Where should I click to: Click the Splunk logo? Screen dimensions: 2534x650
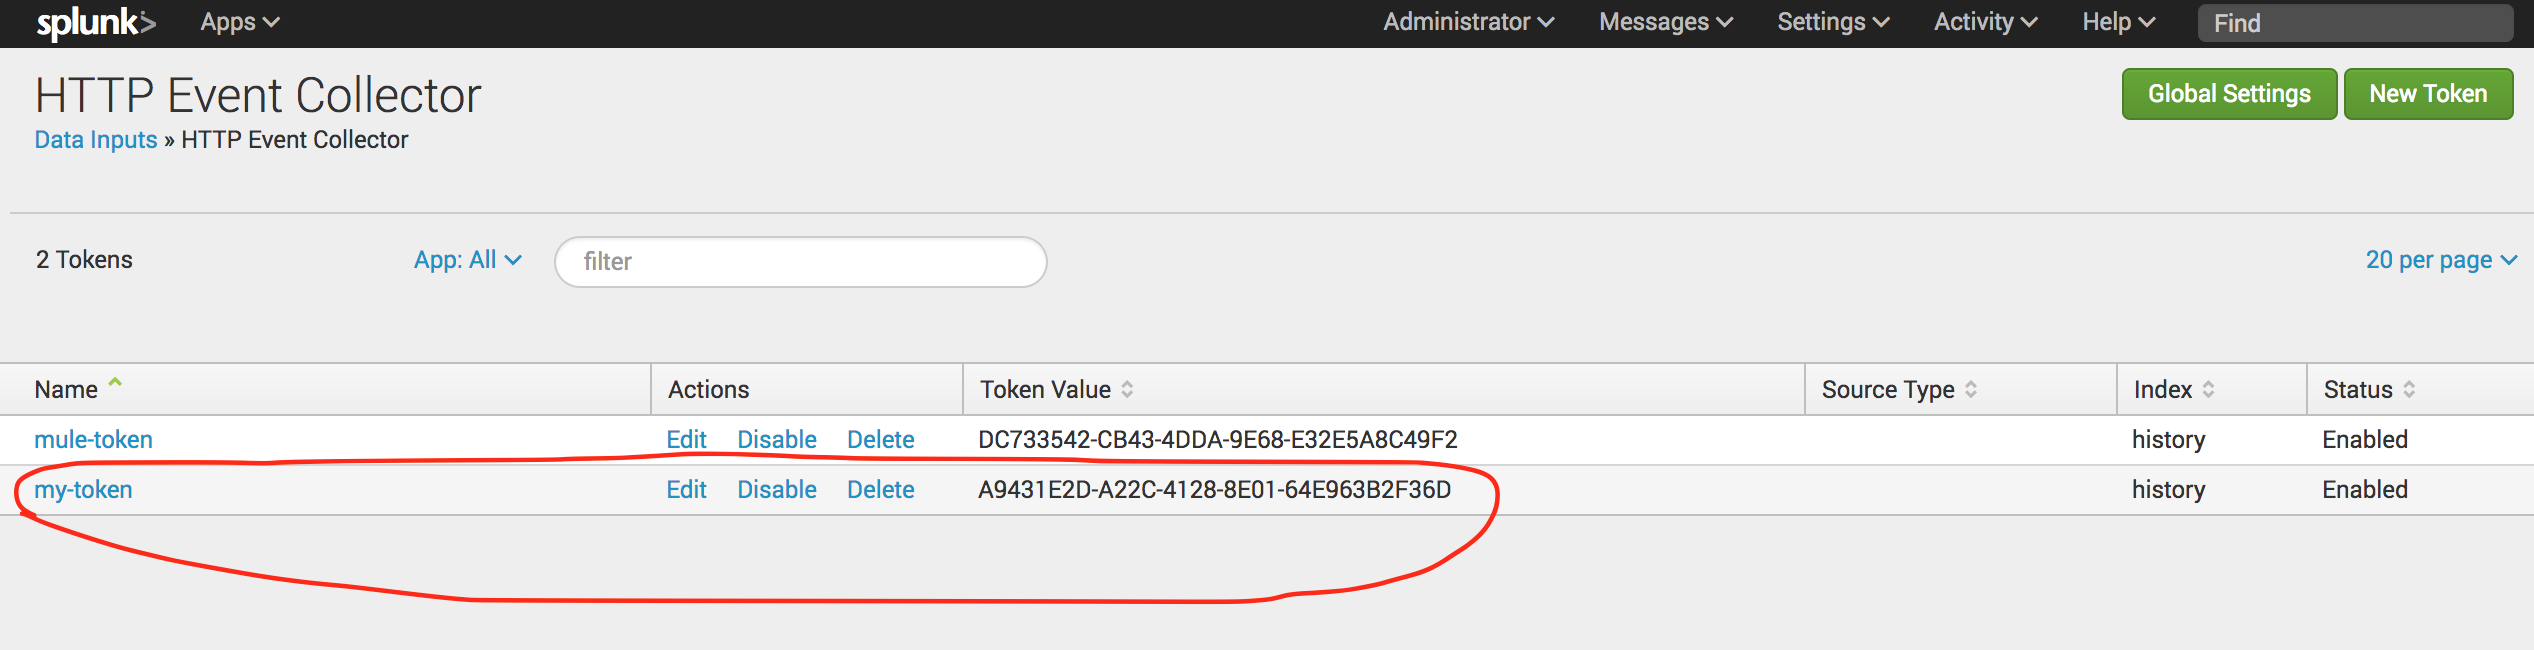point(95,22)
